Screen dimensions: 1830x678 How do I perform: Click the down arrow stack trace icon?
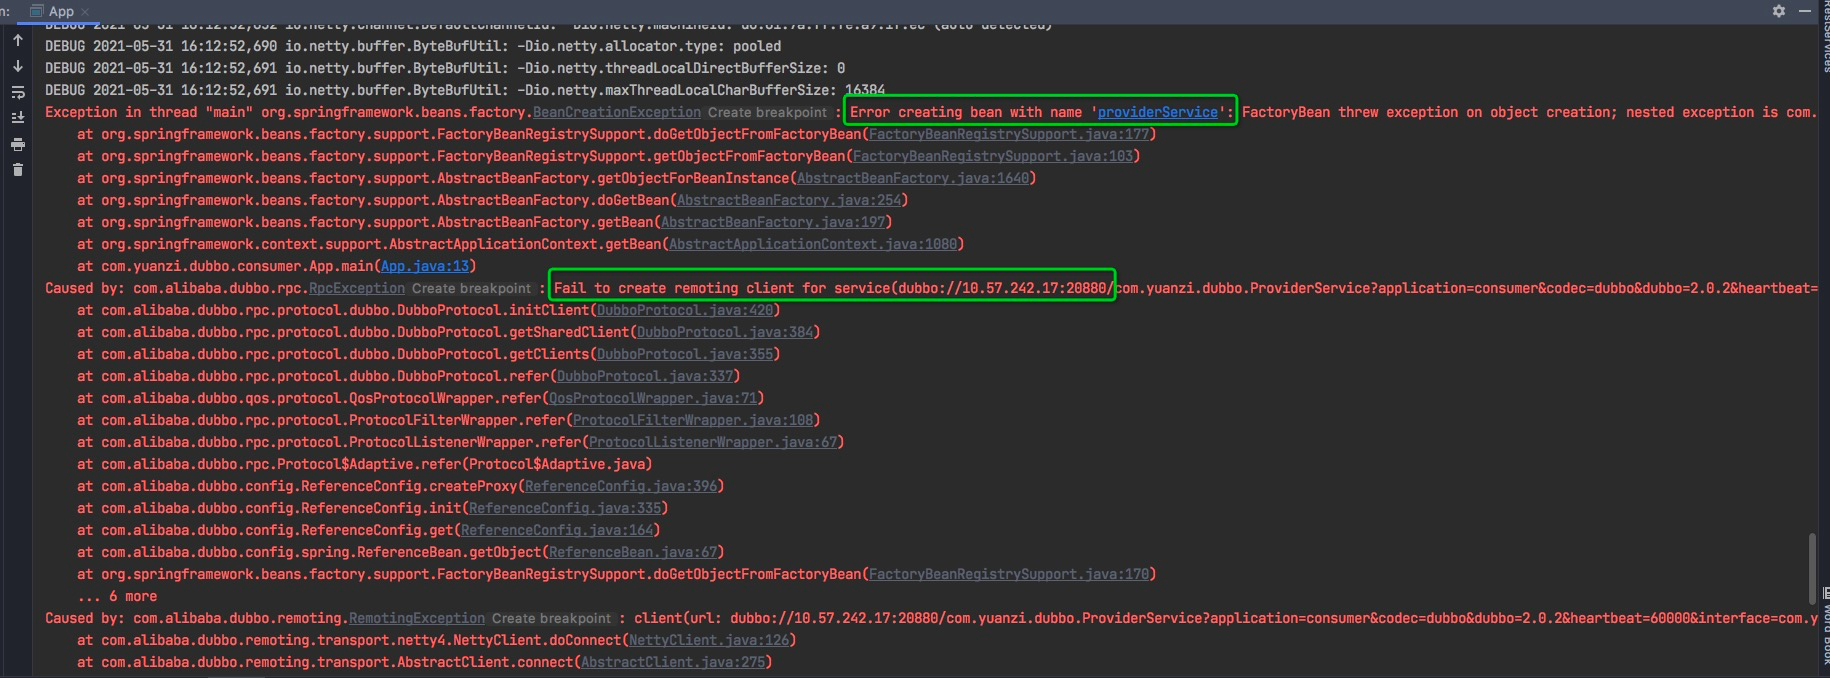(x=18, y=66)
